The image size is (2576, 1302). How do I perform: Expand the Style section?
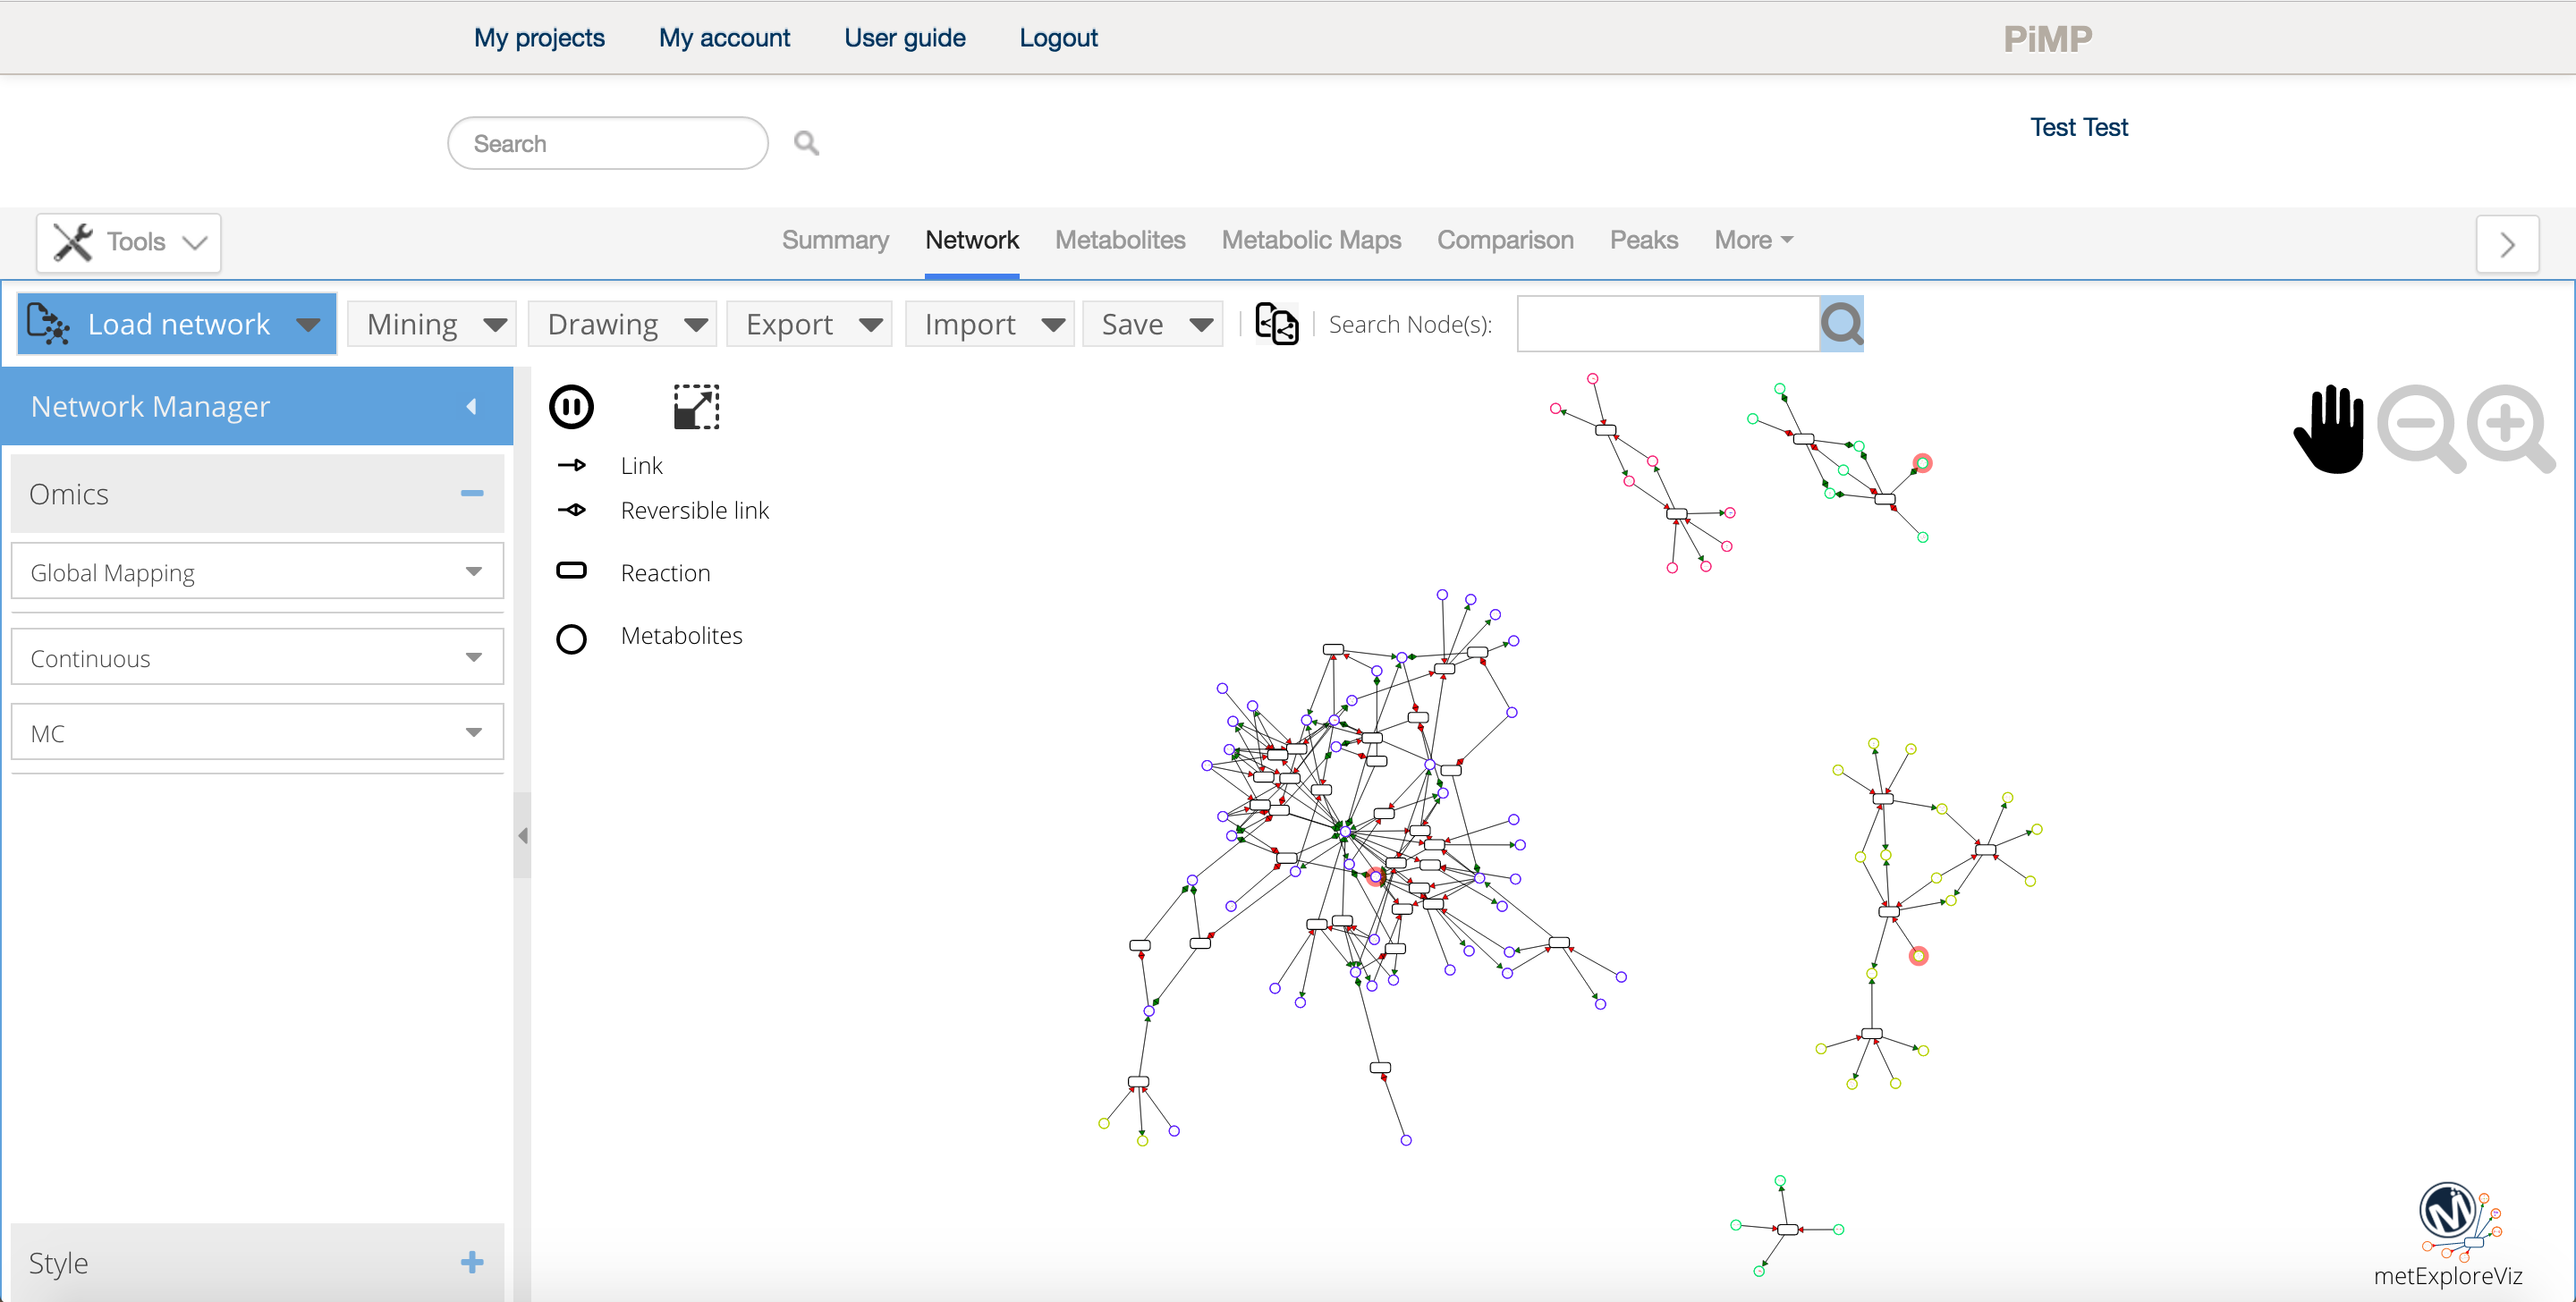472,1262
